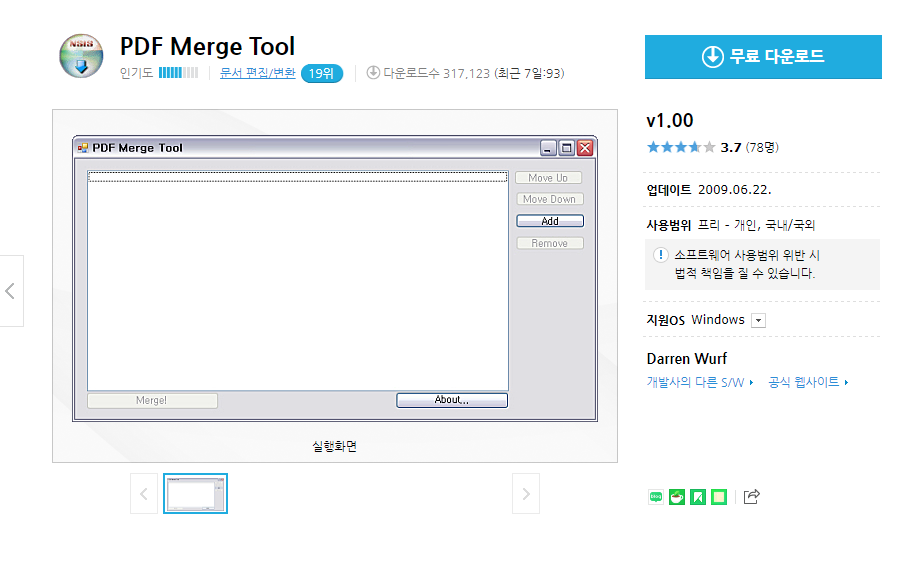Screen dimensions: 909x565
Task: Click Move Up button in screenshot
Action: (x=548, y=178)
